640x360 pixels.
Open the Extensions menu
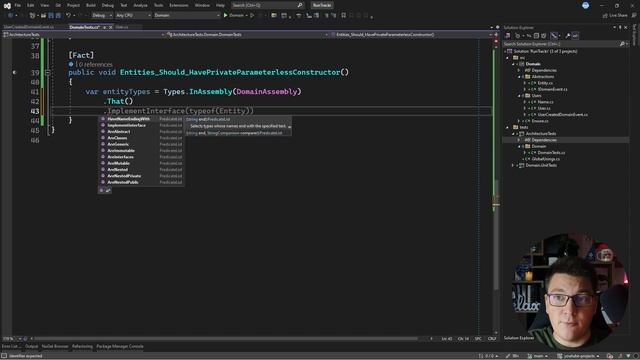pyautogui.click(x=179, y=5)
